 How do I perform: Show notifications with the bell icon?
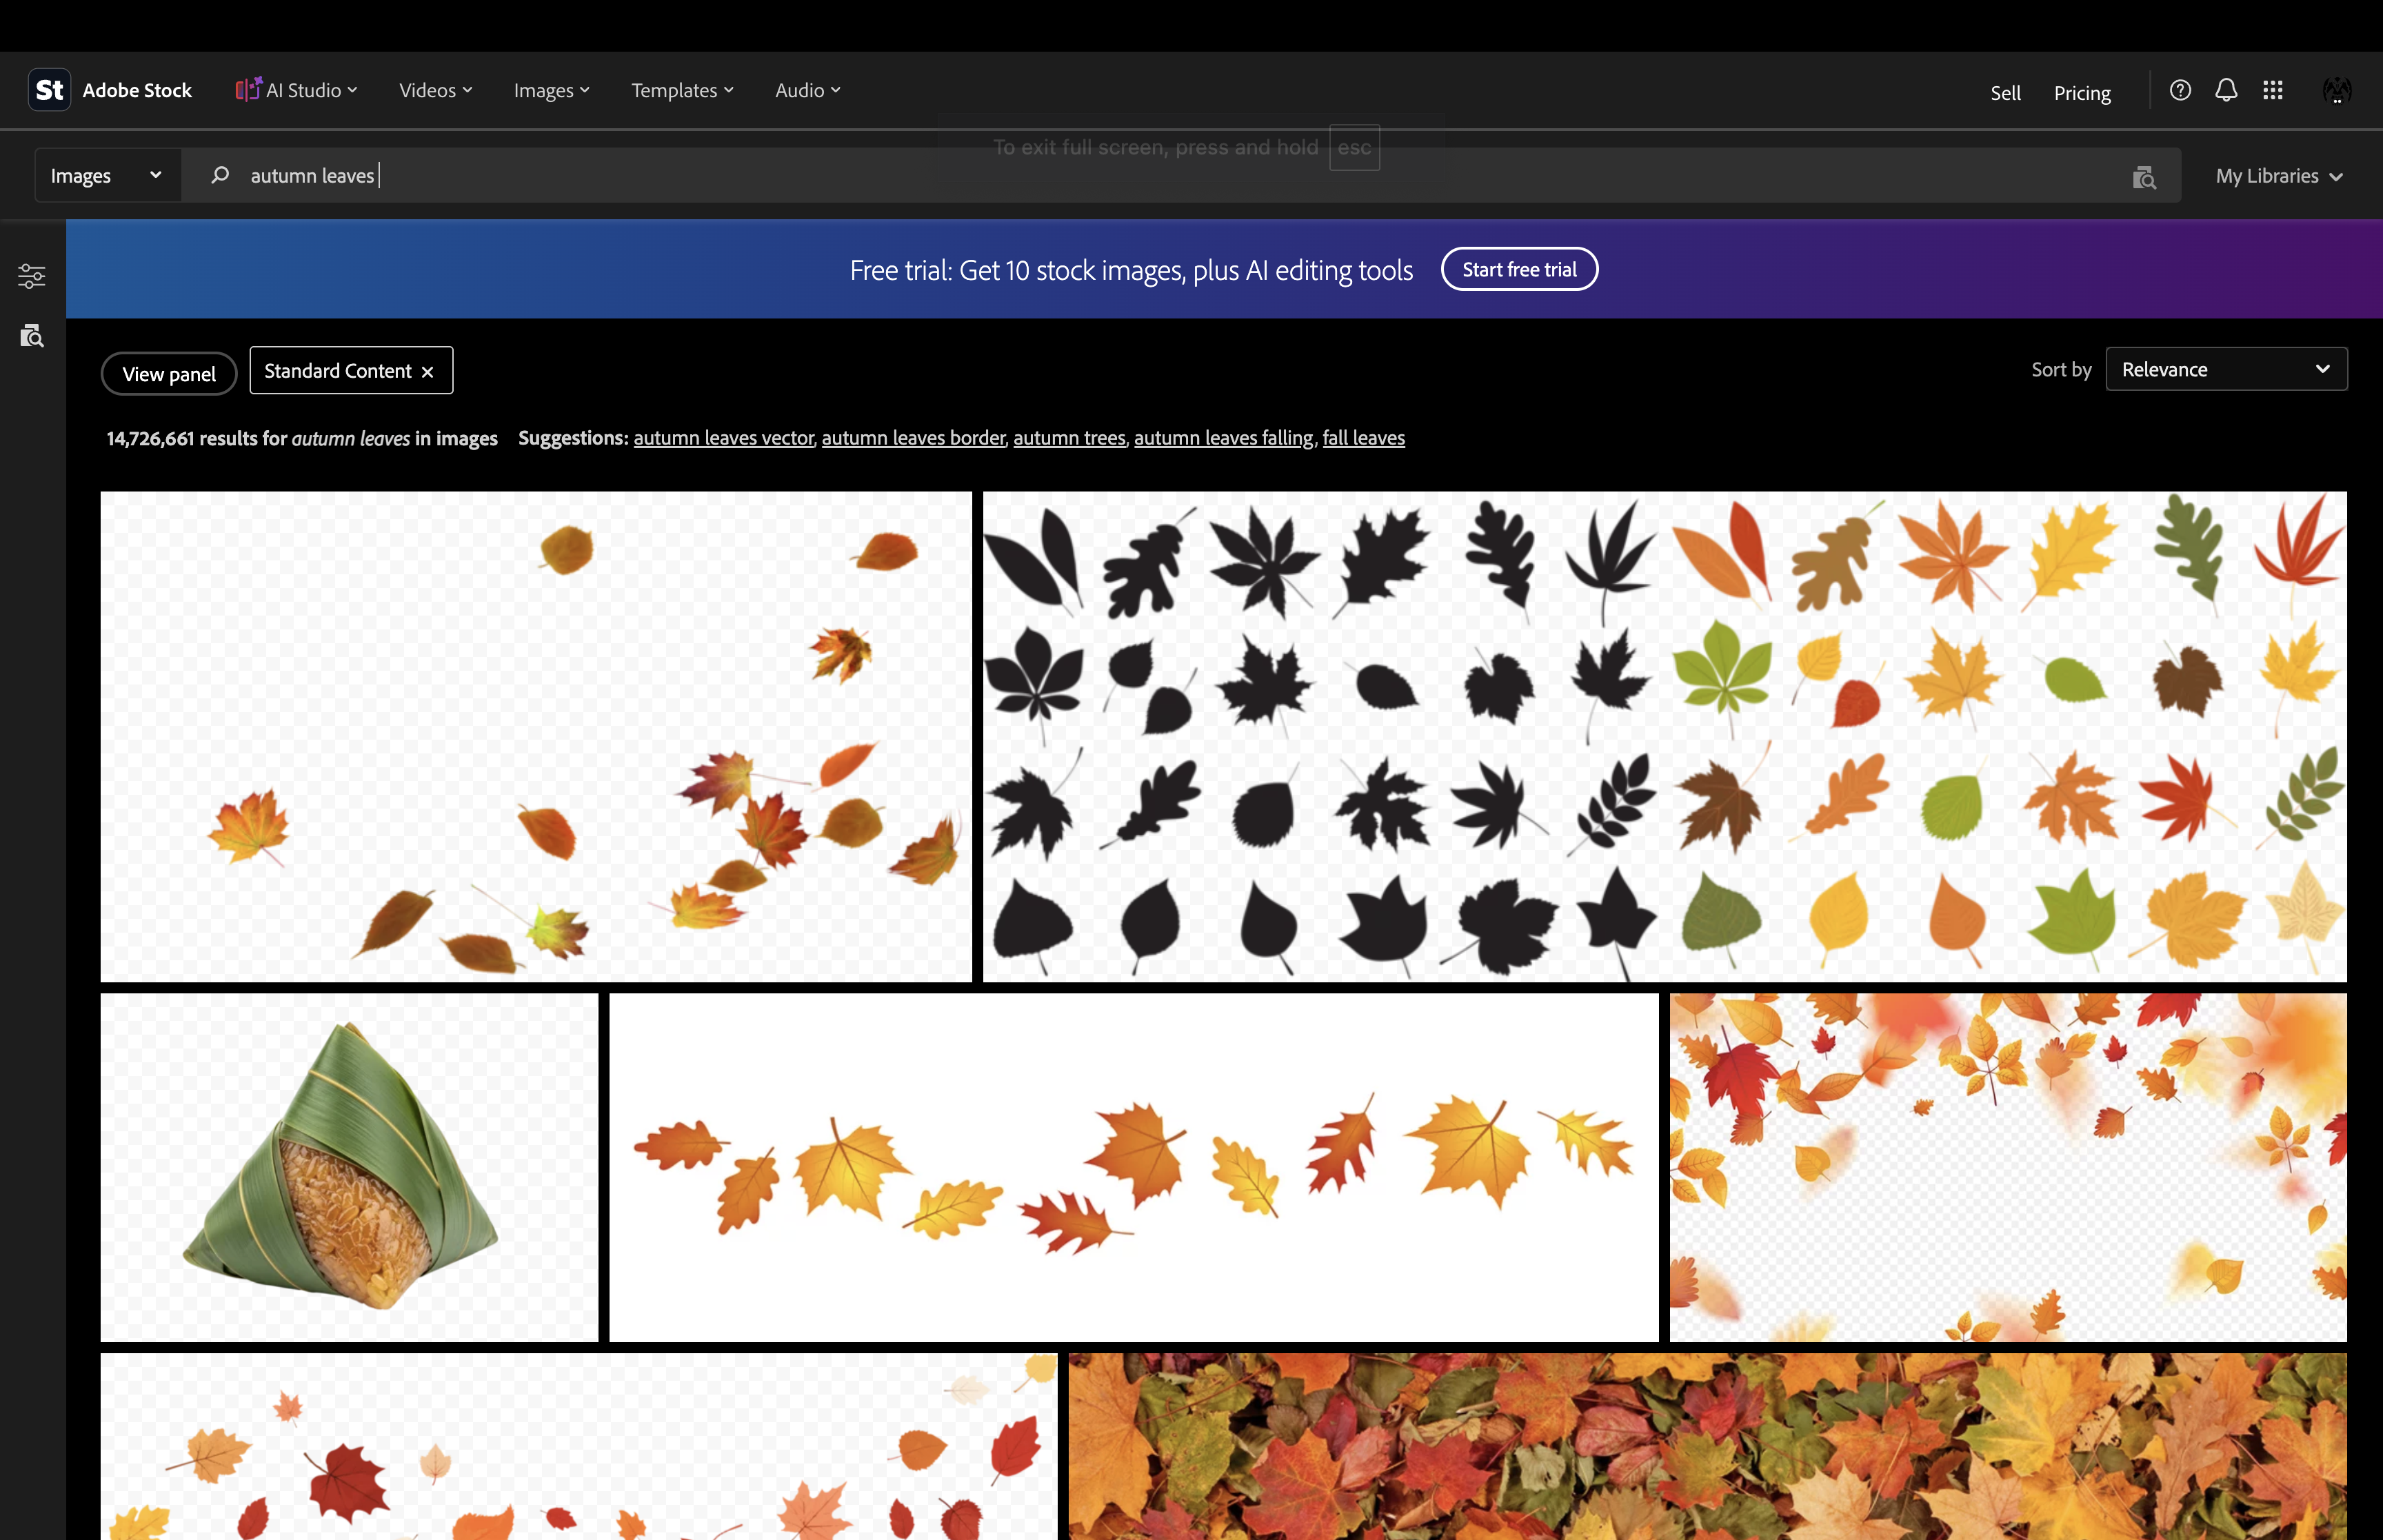click(x=2226, y=90)
